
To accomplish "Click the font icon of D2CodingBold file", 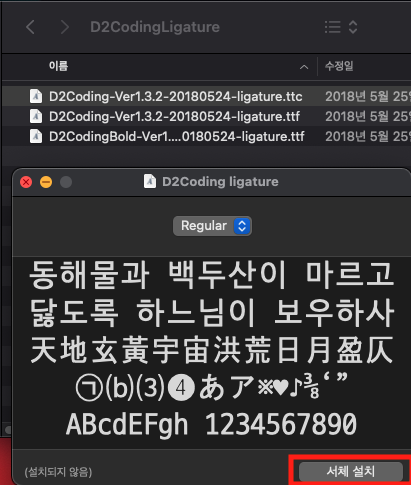I will click(36, 136).
